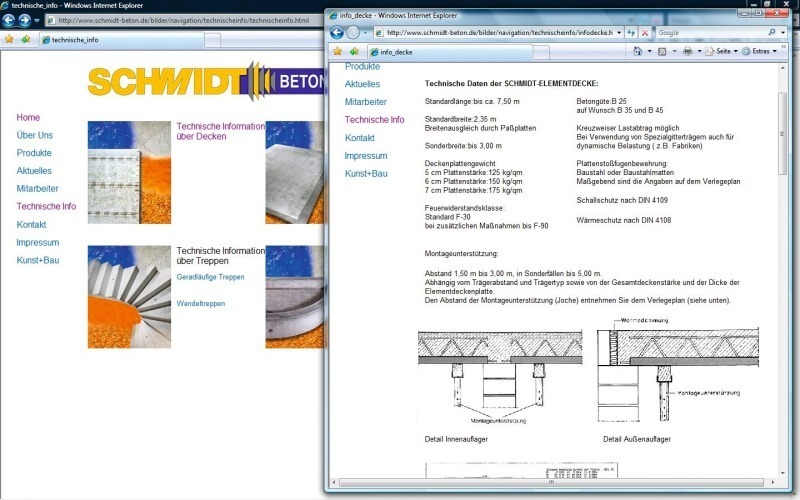Open Extras menu in info_decke toolbar
Viewport: 800px width, 500px height.
760,51
